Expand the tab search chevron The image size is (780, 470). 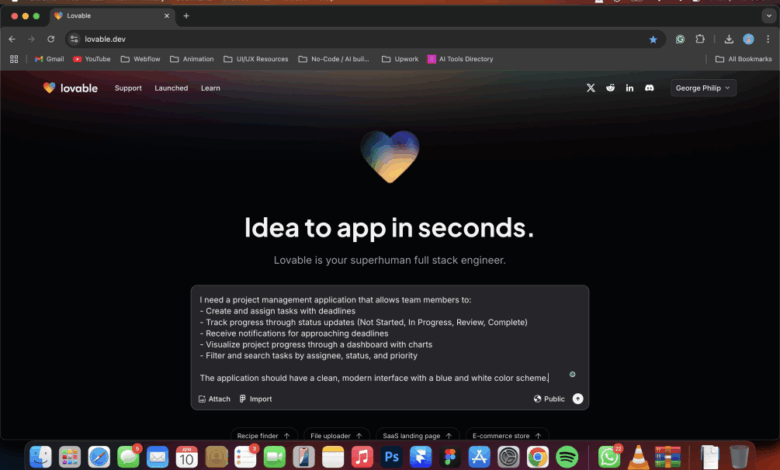[x=769, y=16]
